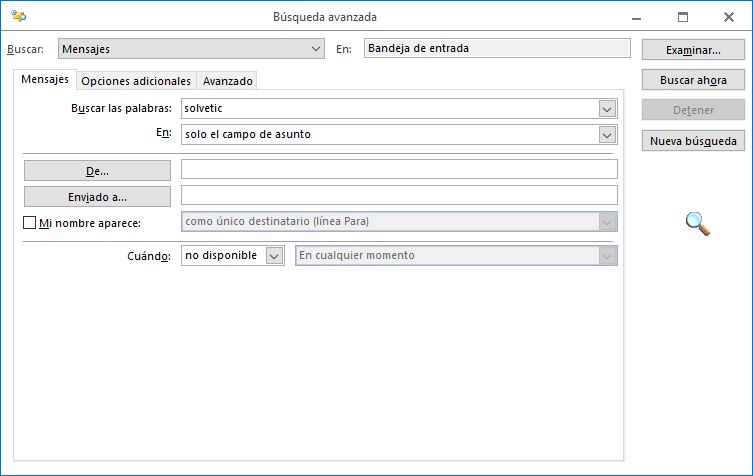Close the Búsqueda avanzada window
Viewport: 753px width, 476px height.
[729, 17]
